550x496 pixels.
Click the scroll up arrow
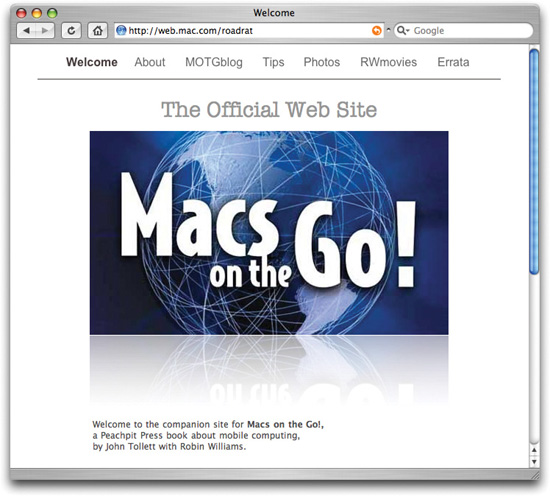[534, 450]
